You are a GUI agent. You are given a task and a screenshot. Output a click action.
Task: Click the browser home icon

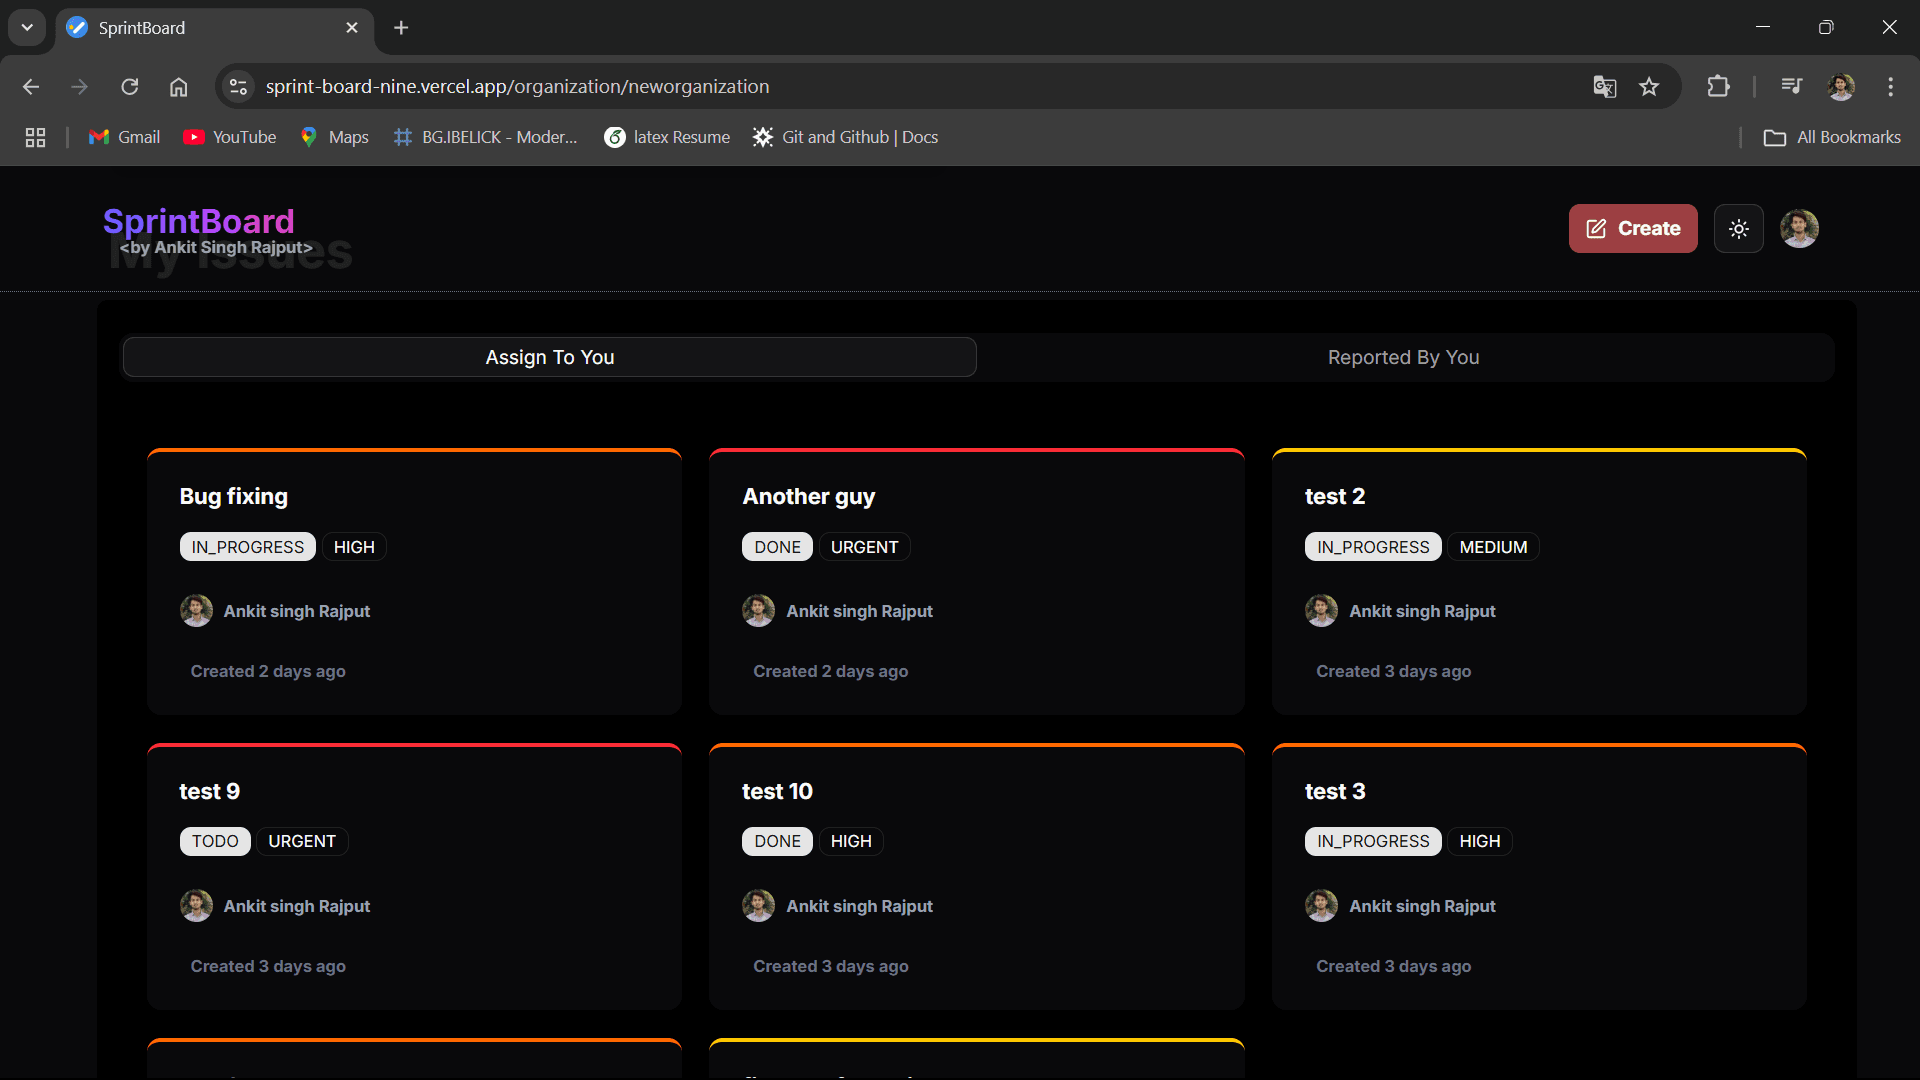pos(179,87)
